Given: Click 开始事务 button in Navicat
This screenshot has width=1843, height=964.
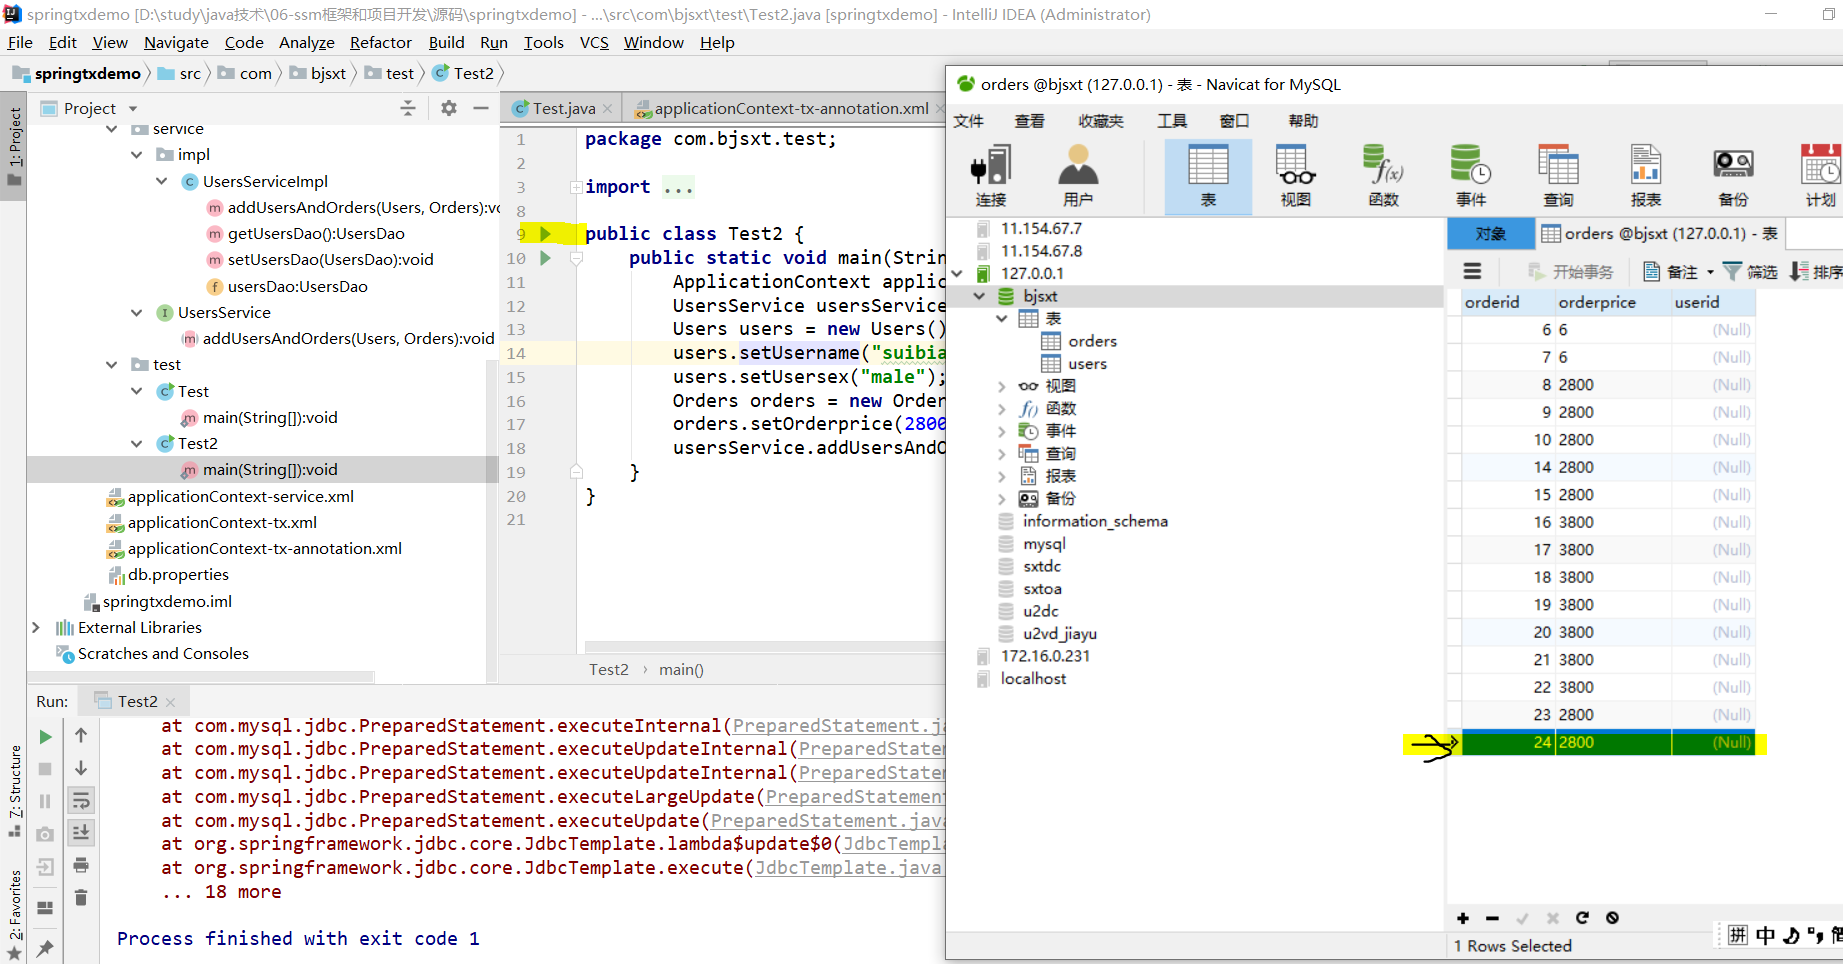Looking at the screenshot, I should (1571, 272).
